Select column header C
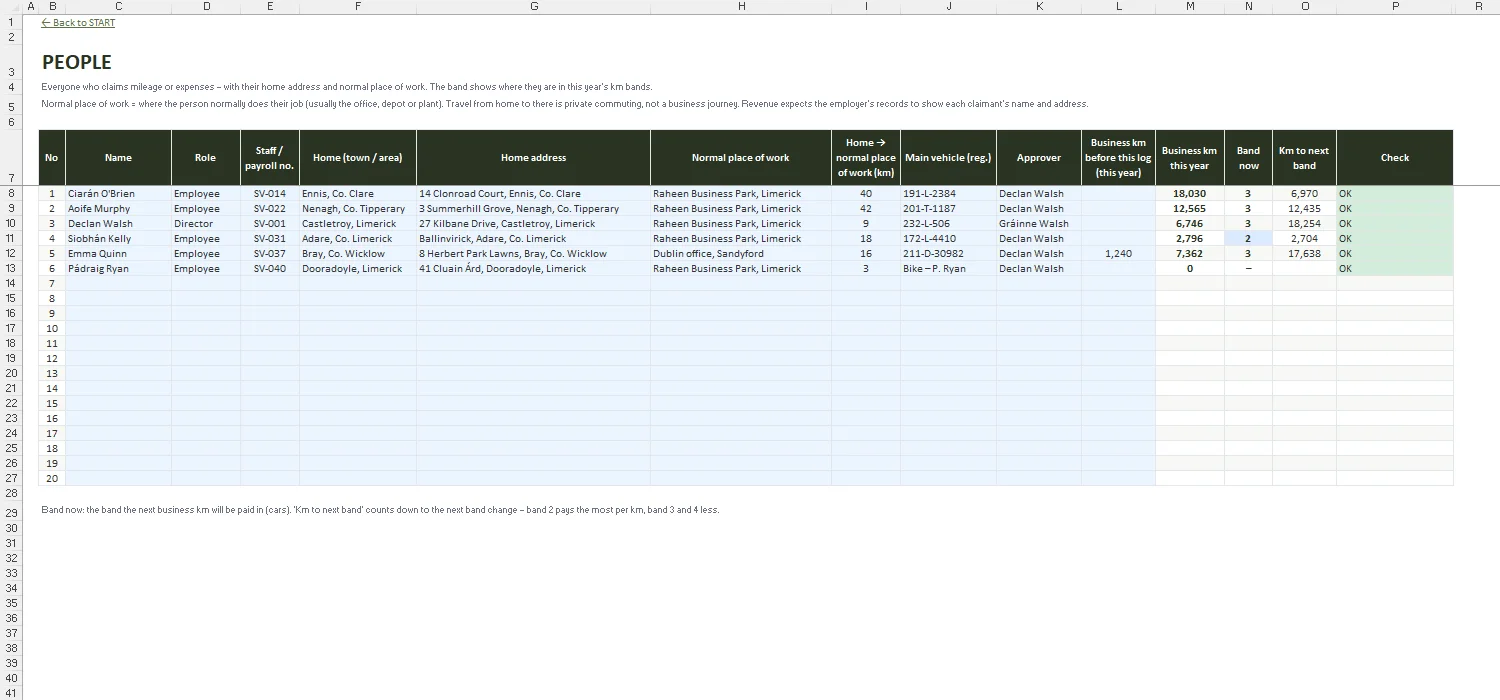The height and width of the screenshot is (700, 1500). click(x=118, y=6)
